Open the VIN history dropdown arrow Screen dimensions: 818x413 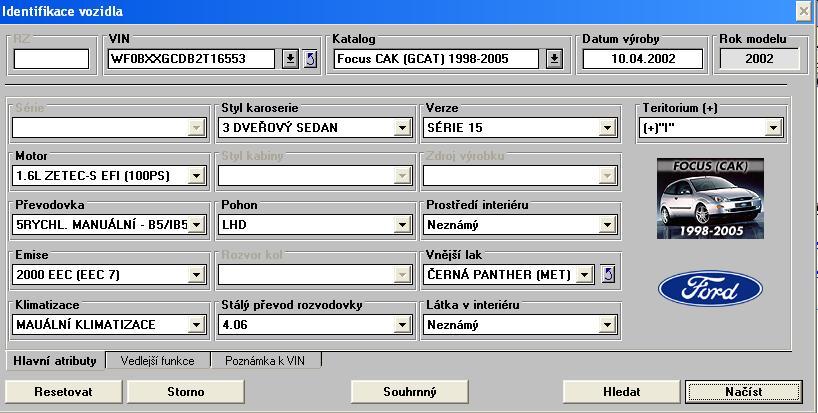point(290,59)
